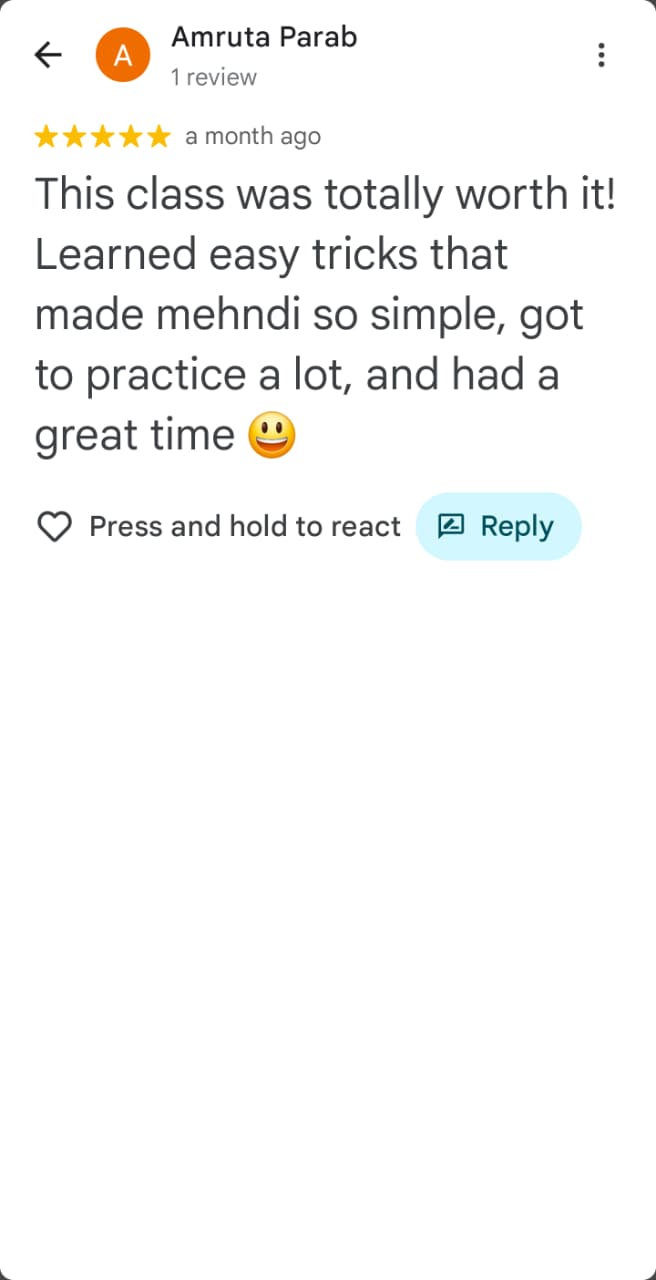Click the line 'This class was totally worth it!'
Viewport: 656px width, 1280px height.
pos(326,194)
